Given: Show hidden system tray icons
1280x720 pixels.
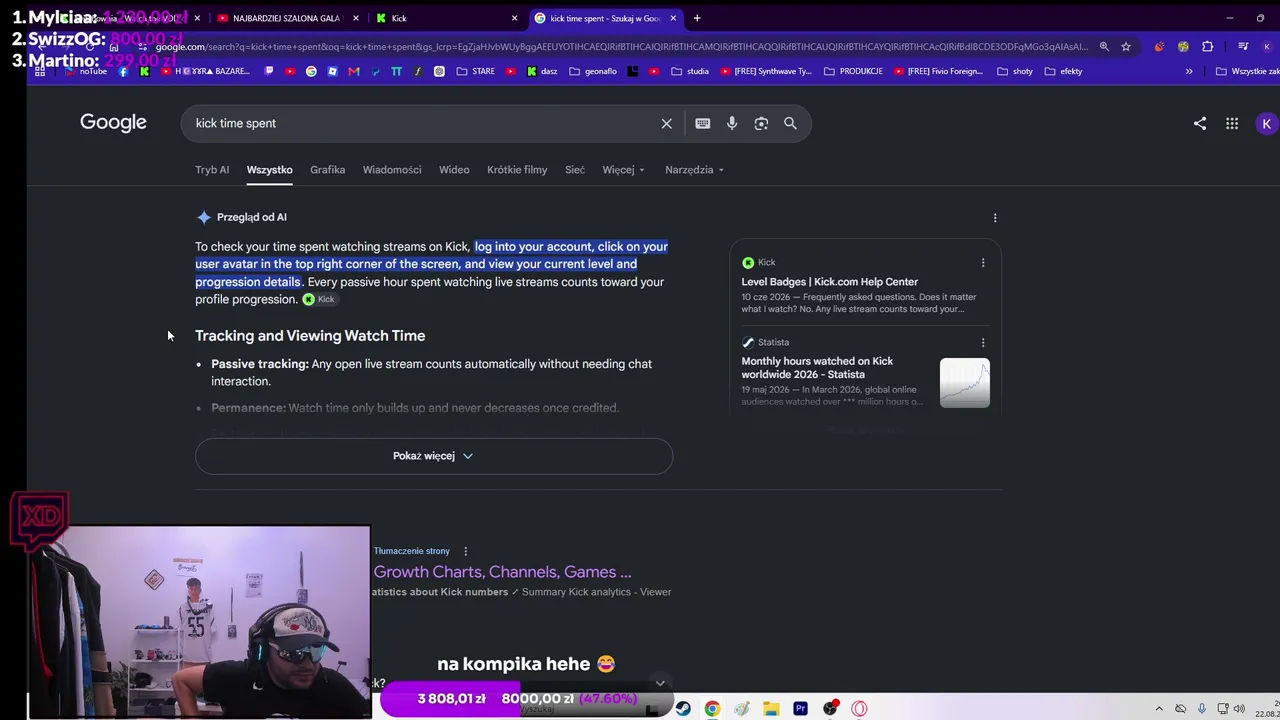Looking at the screenshot, I should coord(1159,709).
